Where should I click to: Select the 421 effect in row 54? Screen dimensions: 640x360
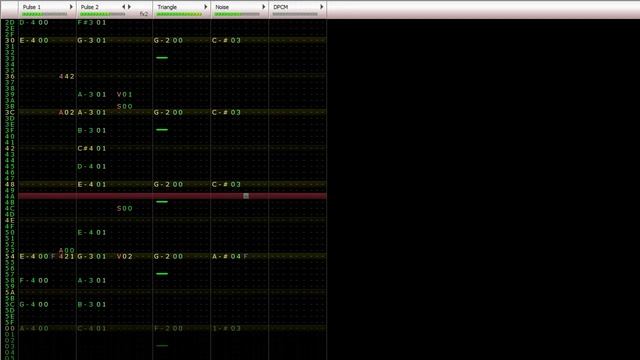point(67,256)
